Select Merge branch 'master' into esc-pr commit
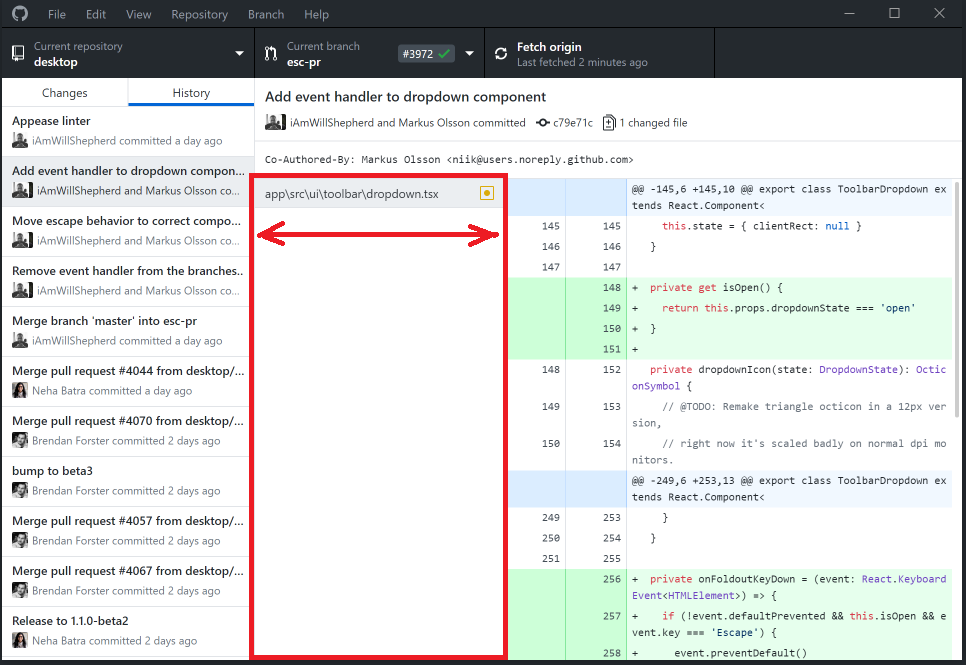Image resolution: width=966 pixels, height=665 pixels. point(128,330)
